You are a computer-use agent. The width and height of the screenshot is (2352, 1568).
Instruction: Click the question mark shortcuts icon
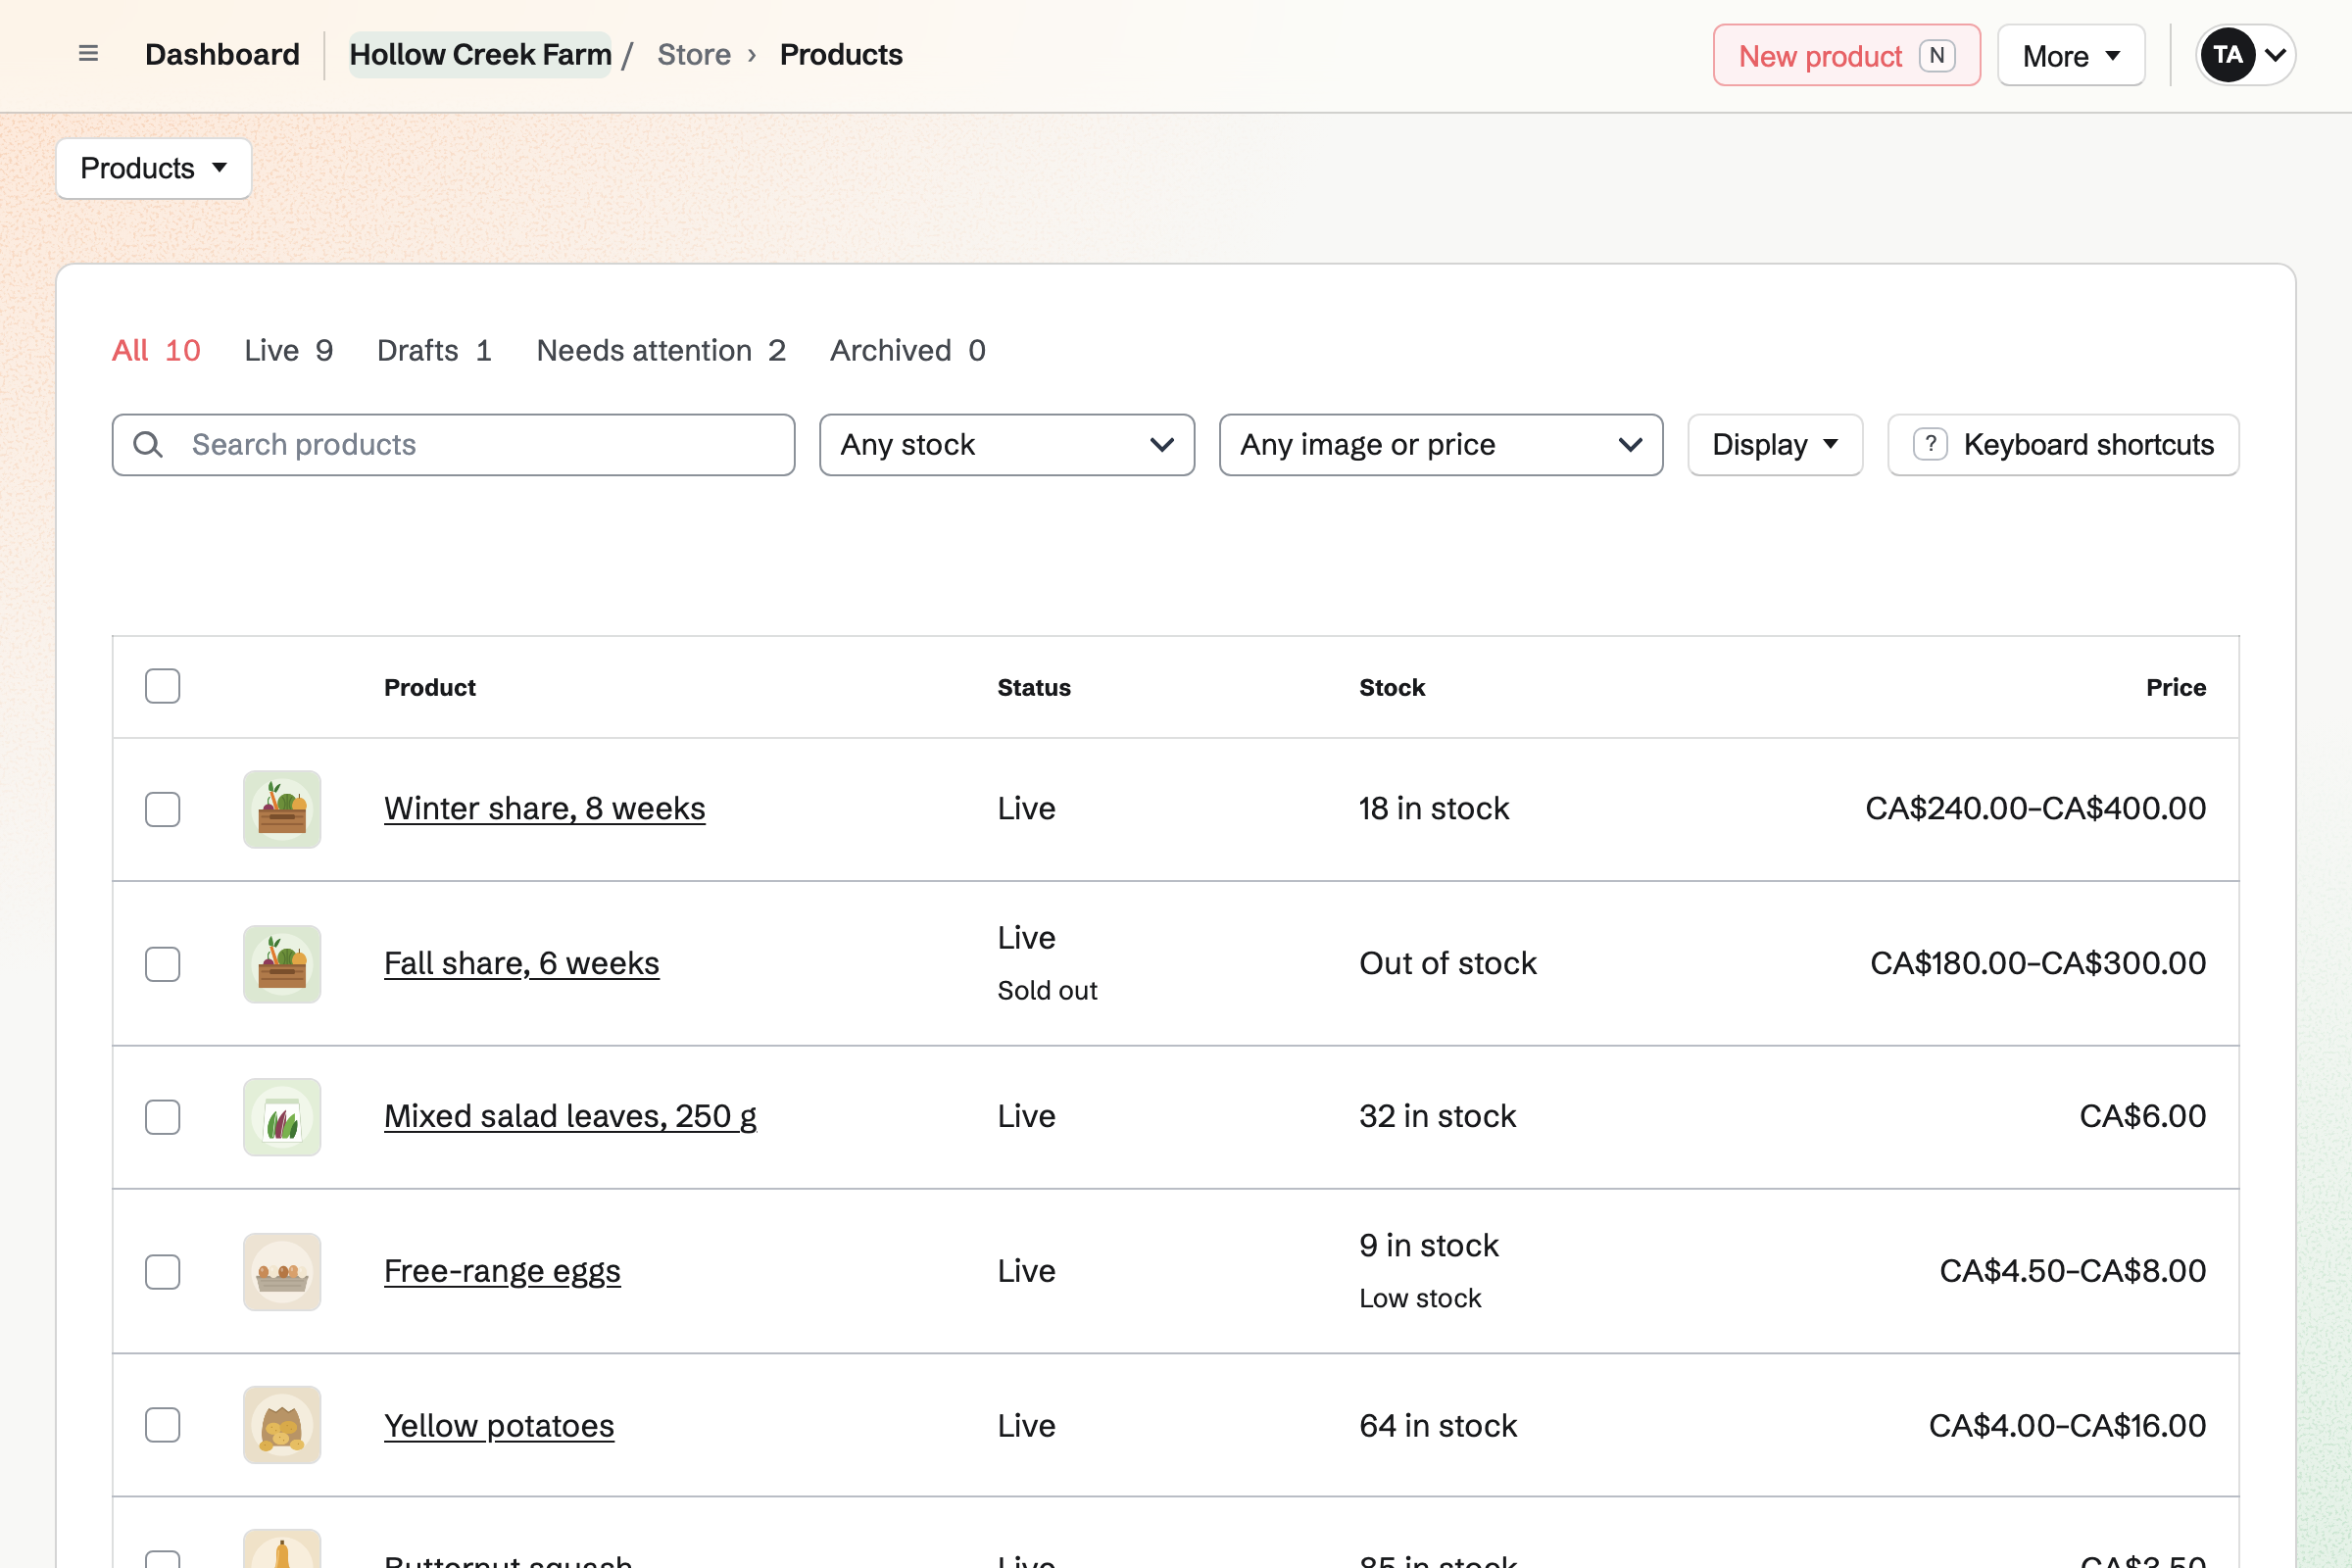coord(1930,444)
